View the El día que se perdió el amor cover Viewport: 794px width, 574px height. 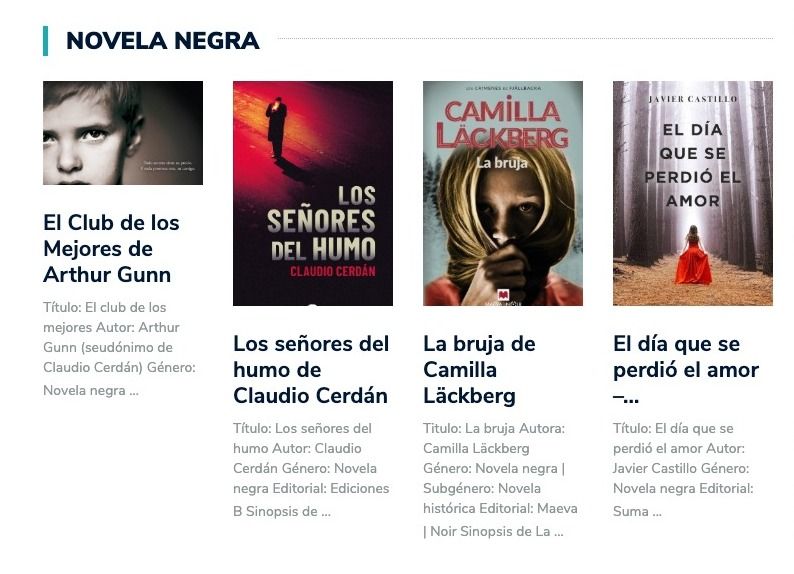693,193
